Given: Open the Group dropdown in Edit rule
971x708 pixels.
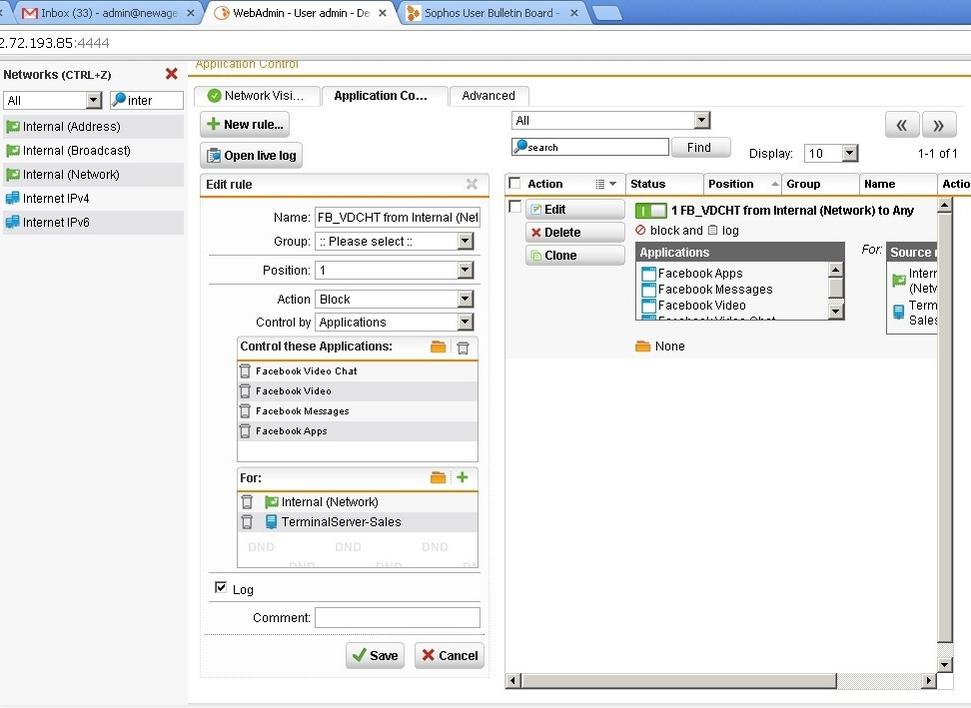Looking at the screenshot, I should [466, 241].
